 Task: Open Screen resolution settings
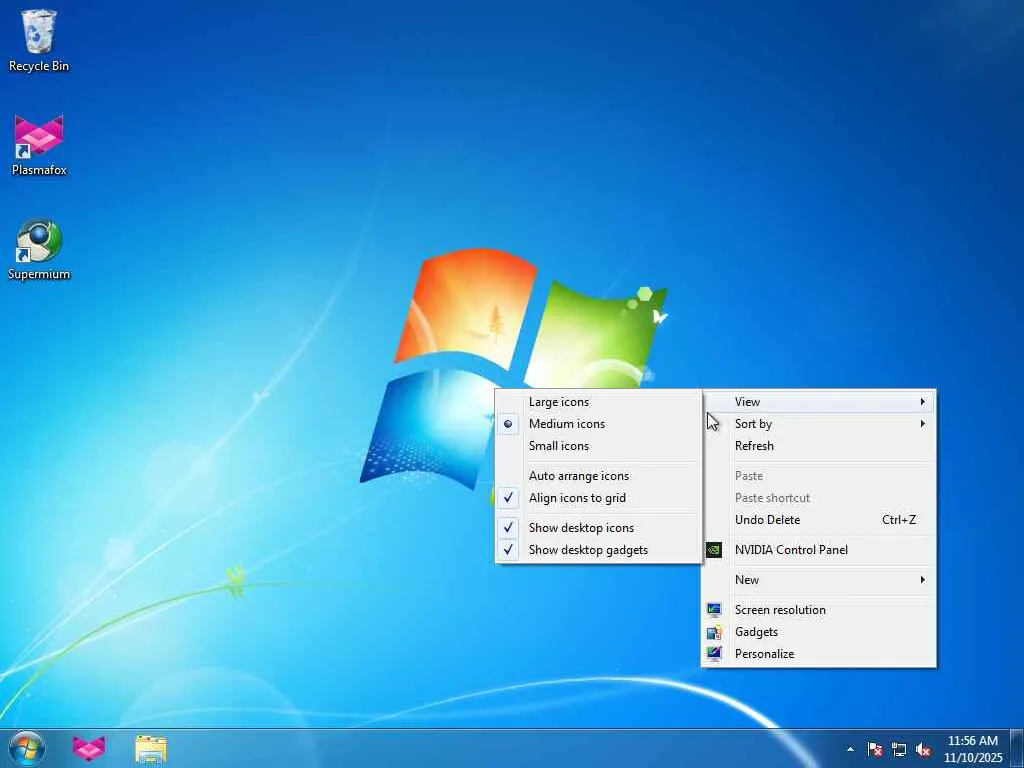818,610
